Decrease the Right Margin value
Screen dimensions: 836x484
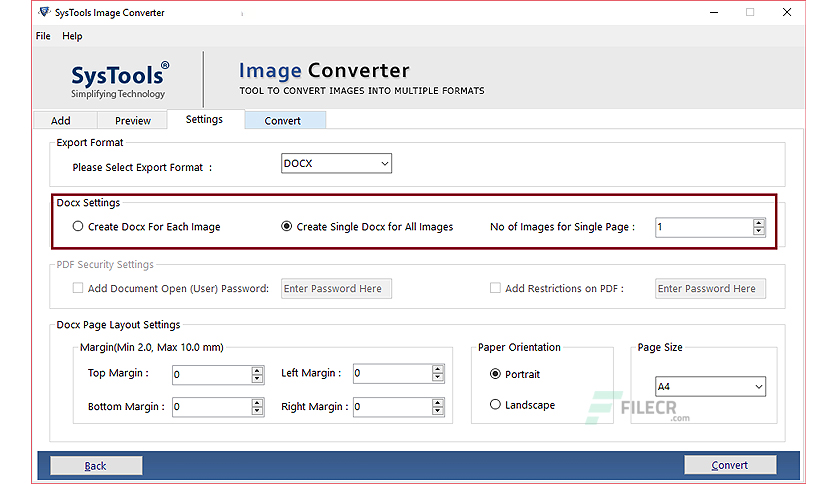point(438,411)
